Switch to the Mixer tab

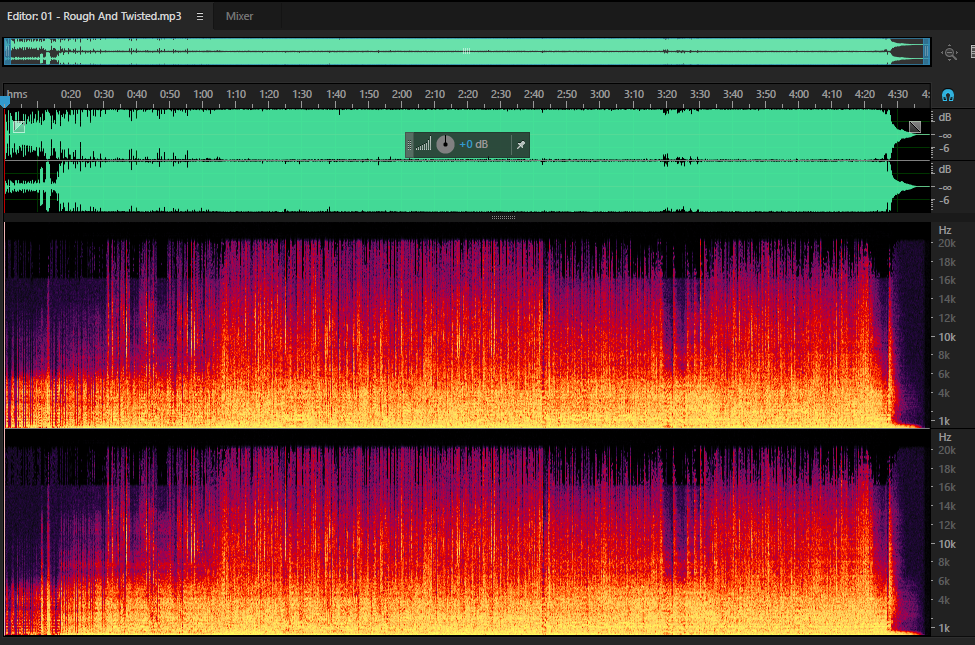(239, 16)
